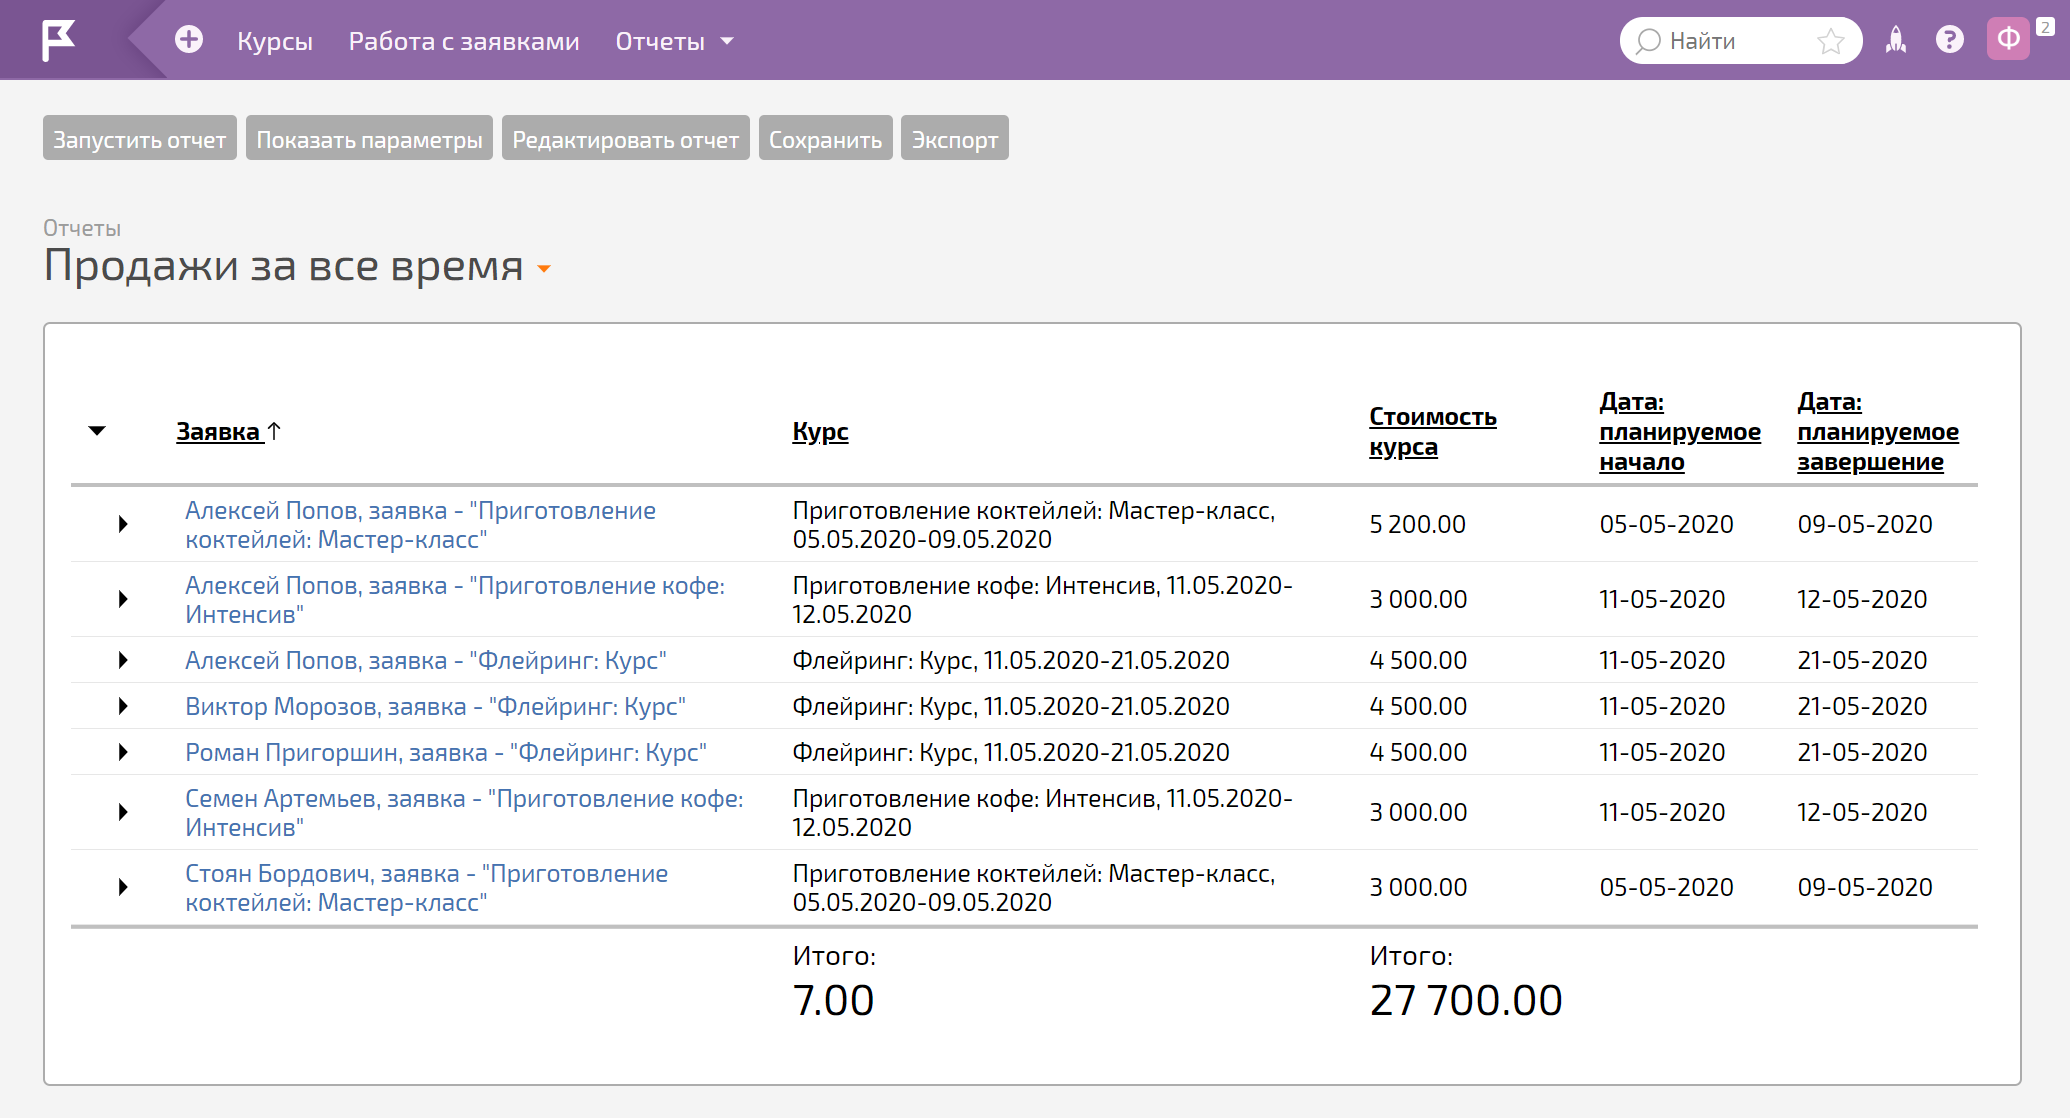Viewport: 2070px width, 1118px height.
Task: Expand row Роман Пригоршин Флейринг
Action: point(123,752)
